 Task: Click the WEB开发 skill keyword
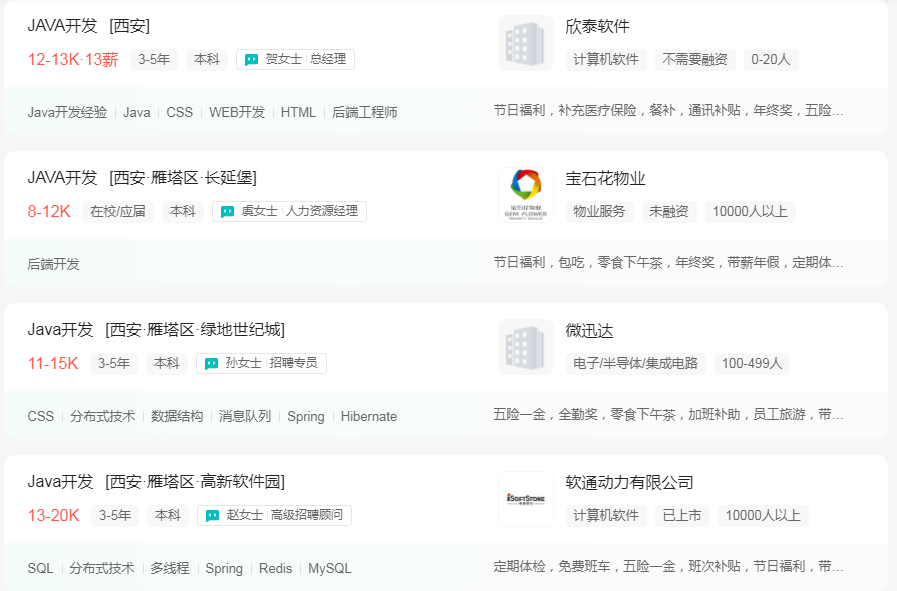click(x=237, y=113)
